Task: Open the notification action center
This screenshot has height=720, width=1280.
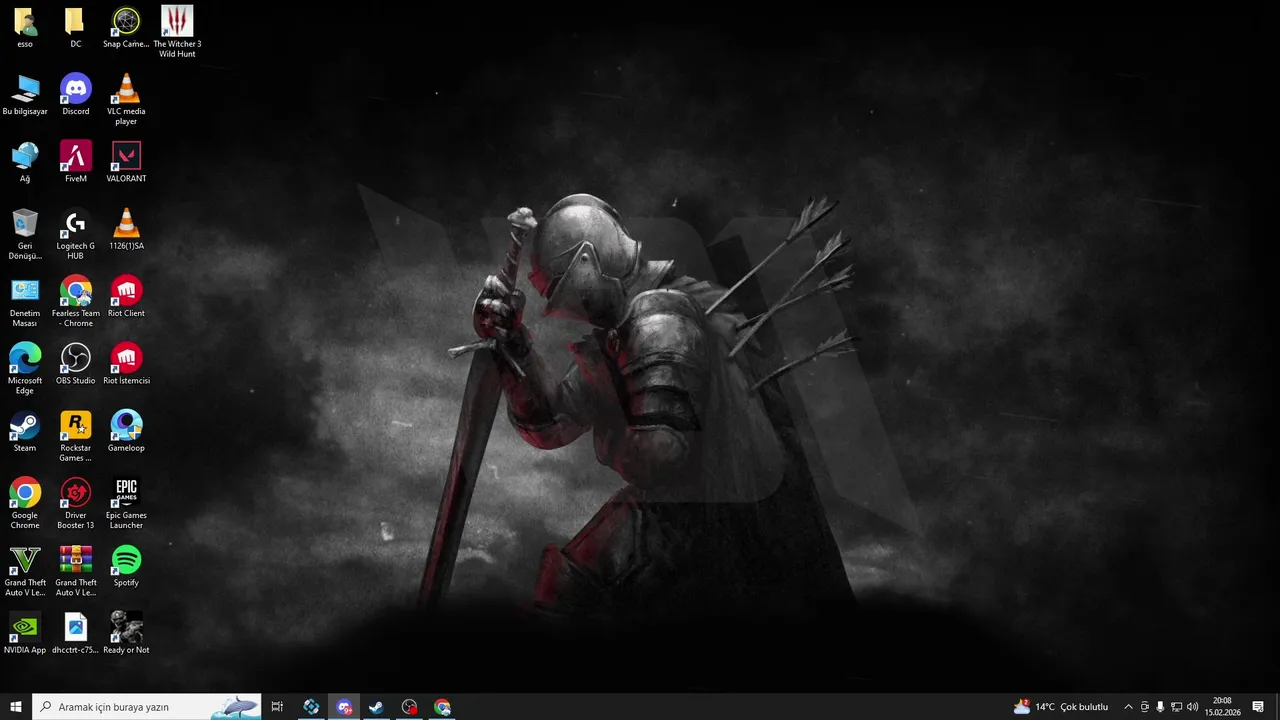Action: tap(1258, 707)
